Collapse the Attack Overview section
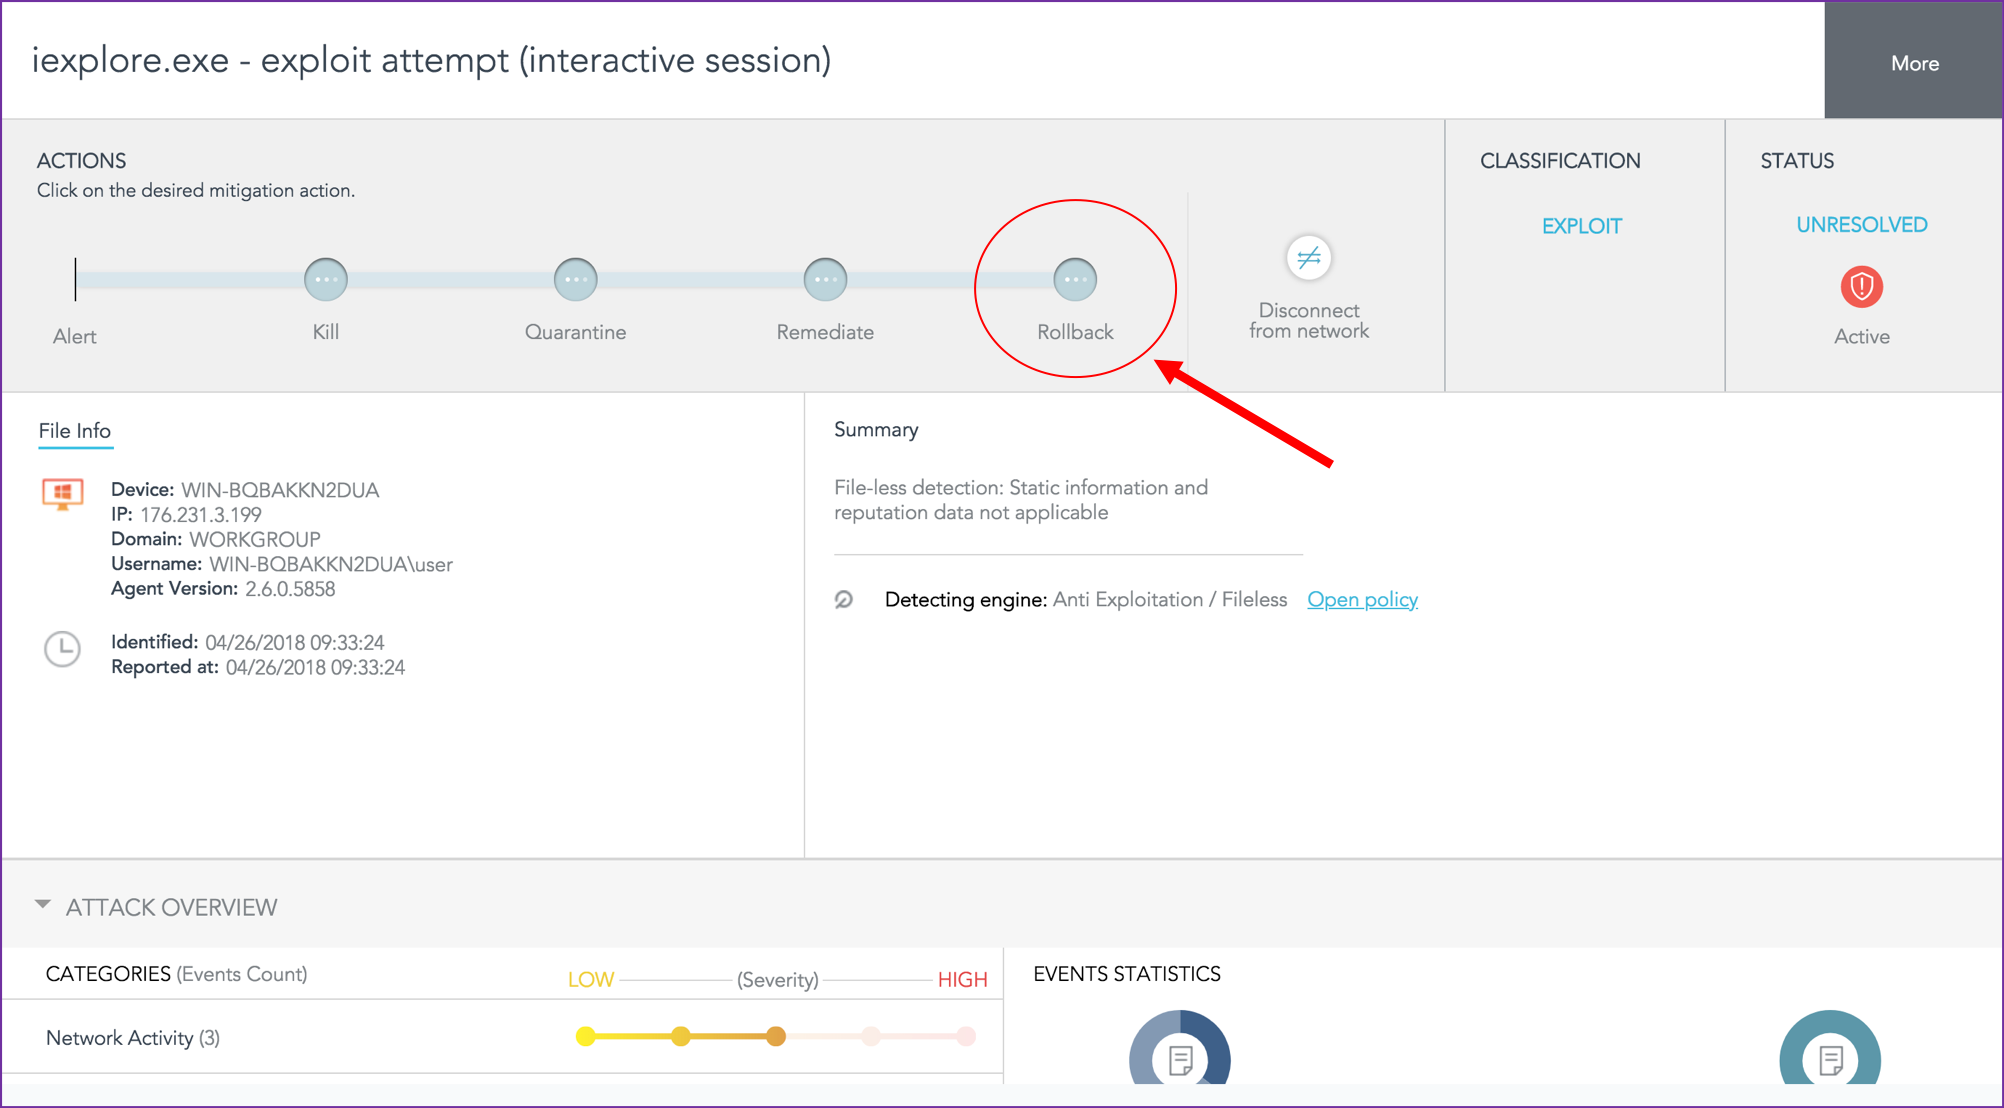 [43, 905]
